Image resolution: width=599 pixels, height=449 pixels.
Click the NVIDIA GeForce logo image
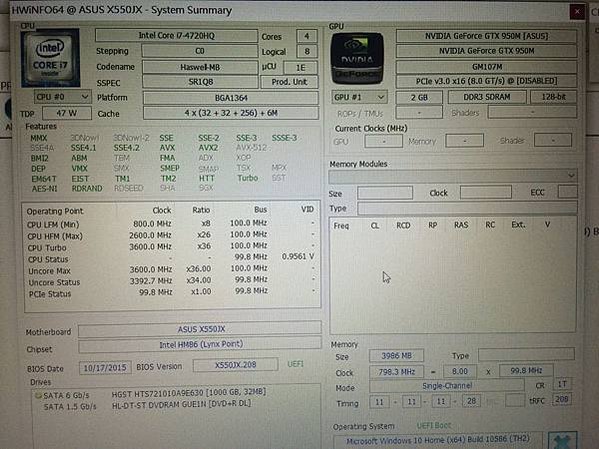357,58
